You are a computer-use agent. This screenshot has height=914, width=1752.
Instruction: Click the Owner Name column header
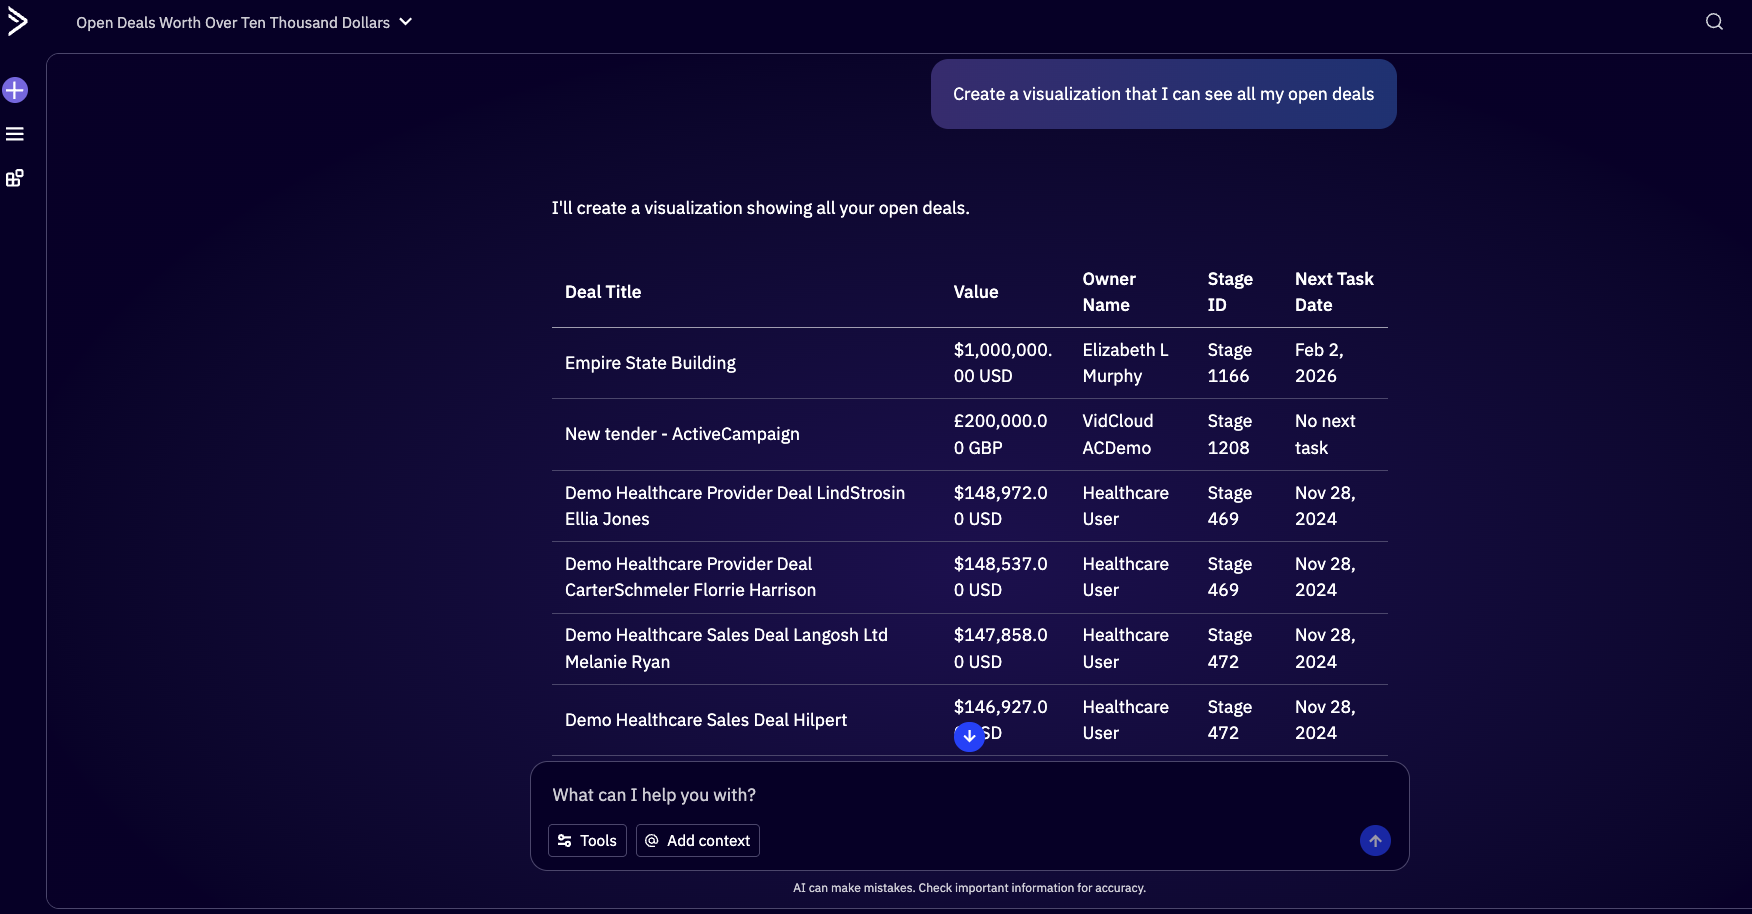(x=1108, y=292)
